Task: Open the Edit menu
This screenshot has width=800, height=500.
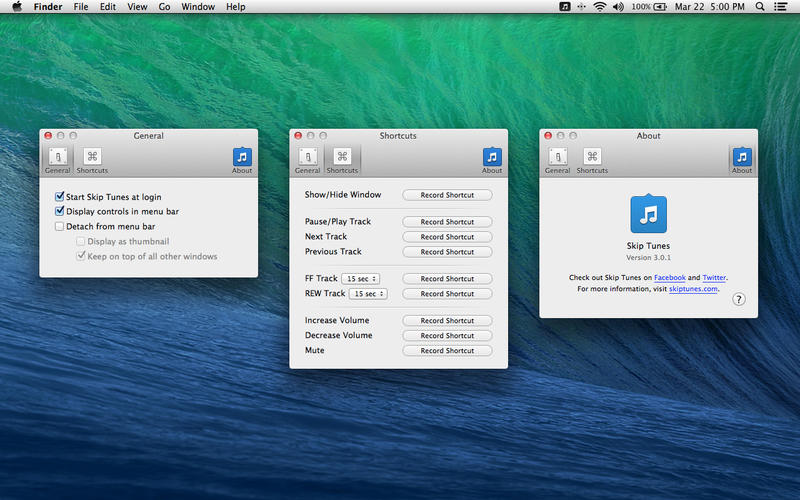Action: [x=107, y=7]
